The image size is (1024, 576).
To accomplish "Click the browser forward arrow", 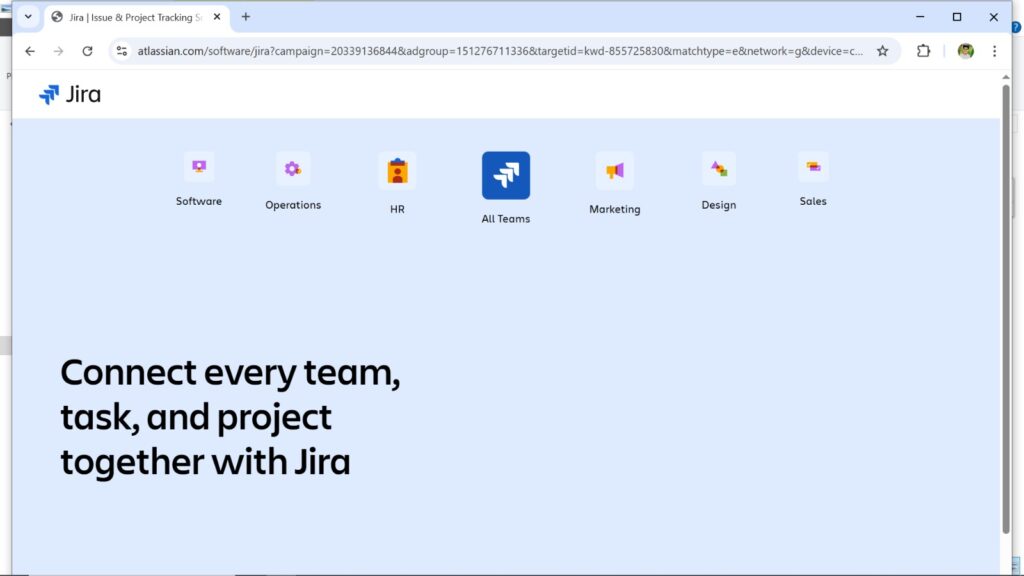I will point(58,51).
